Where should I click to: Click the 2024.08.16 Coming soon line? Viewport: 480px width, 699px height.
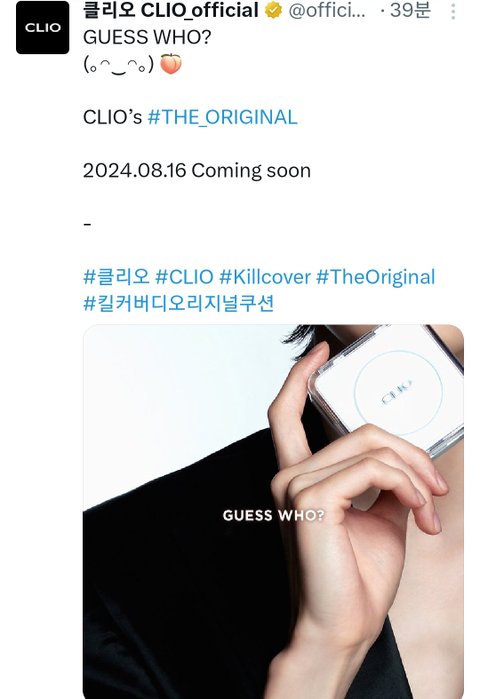coord(197,171)
